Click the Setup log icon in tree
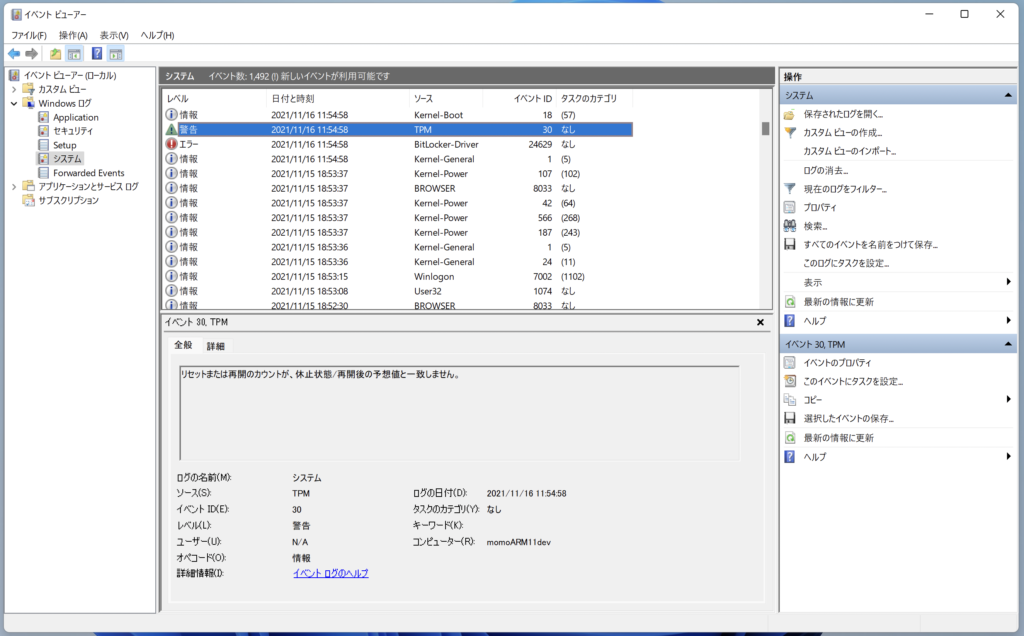 44,145
